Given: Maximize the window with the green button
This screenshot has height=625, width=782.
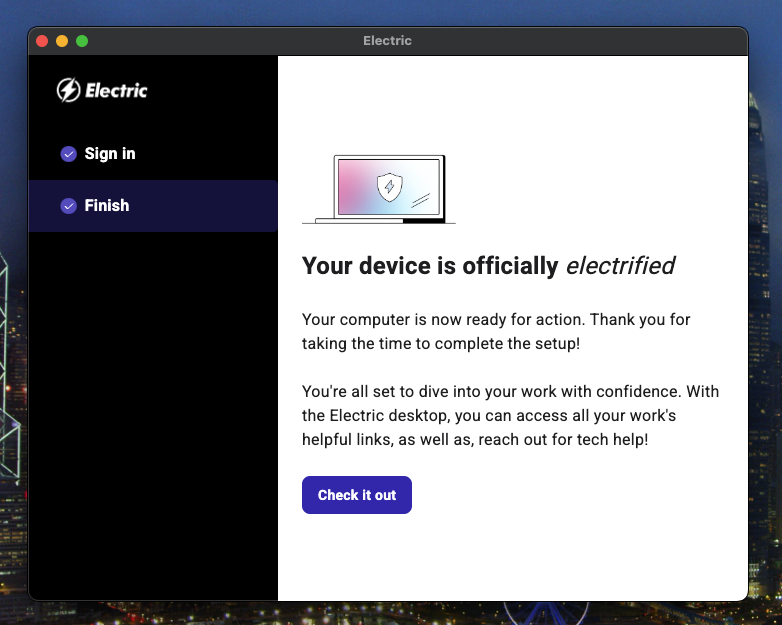Looking at the screenshot, I should [82, 41].
